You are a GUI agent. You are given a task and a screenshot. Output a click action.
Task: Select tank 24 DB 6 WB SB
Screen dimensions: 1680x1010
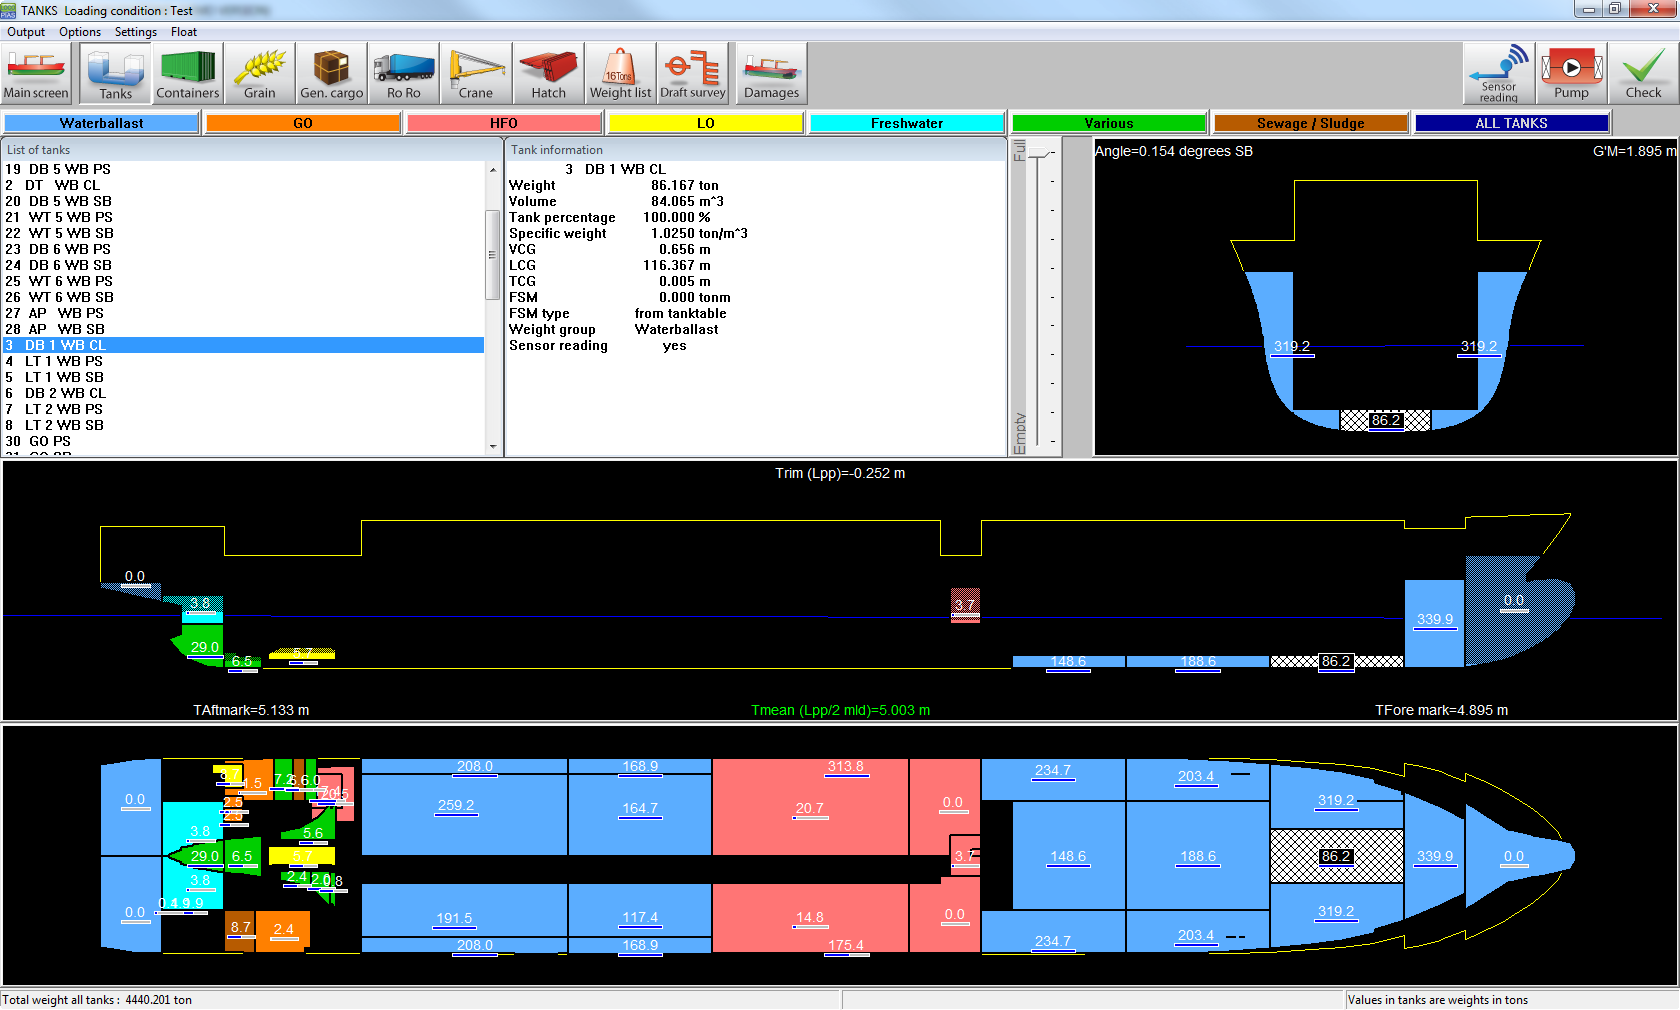pos(244,265)
